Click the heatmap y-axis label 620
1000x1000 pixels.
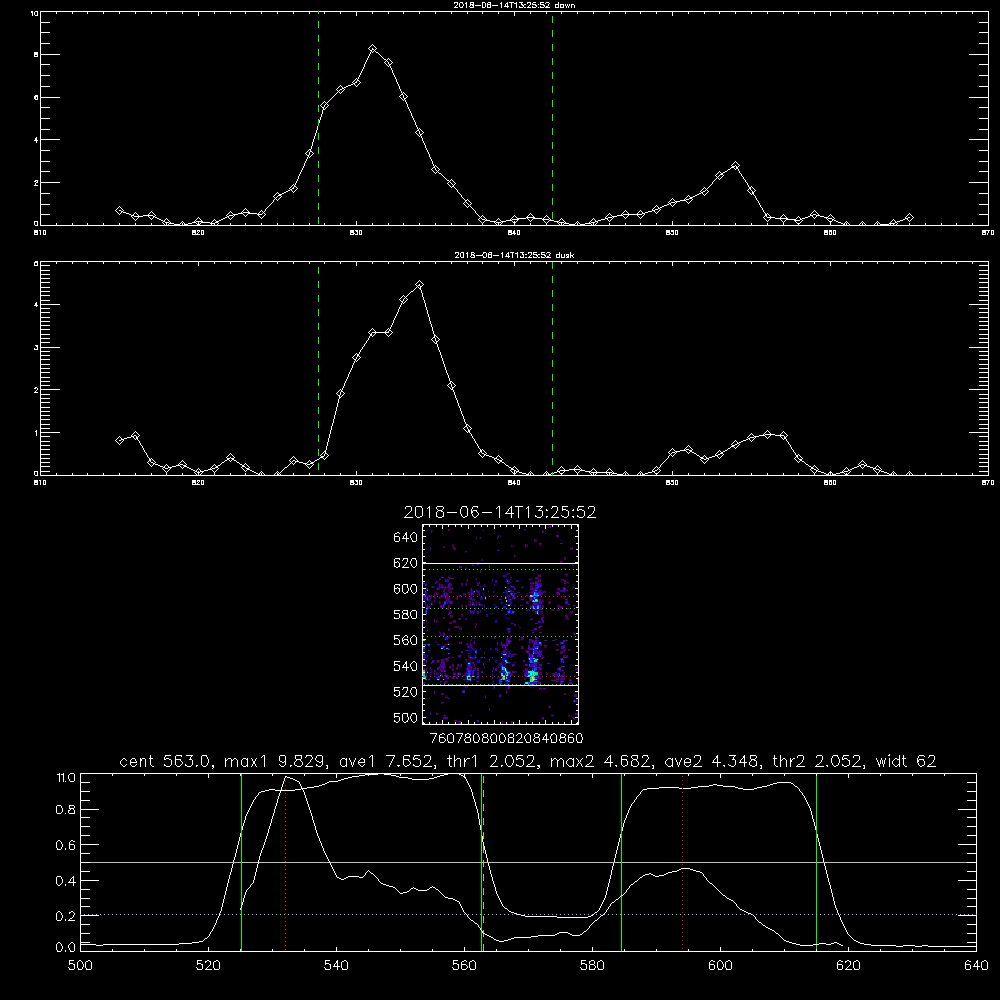click(x=405, y=563)
